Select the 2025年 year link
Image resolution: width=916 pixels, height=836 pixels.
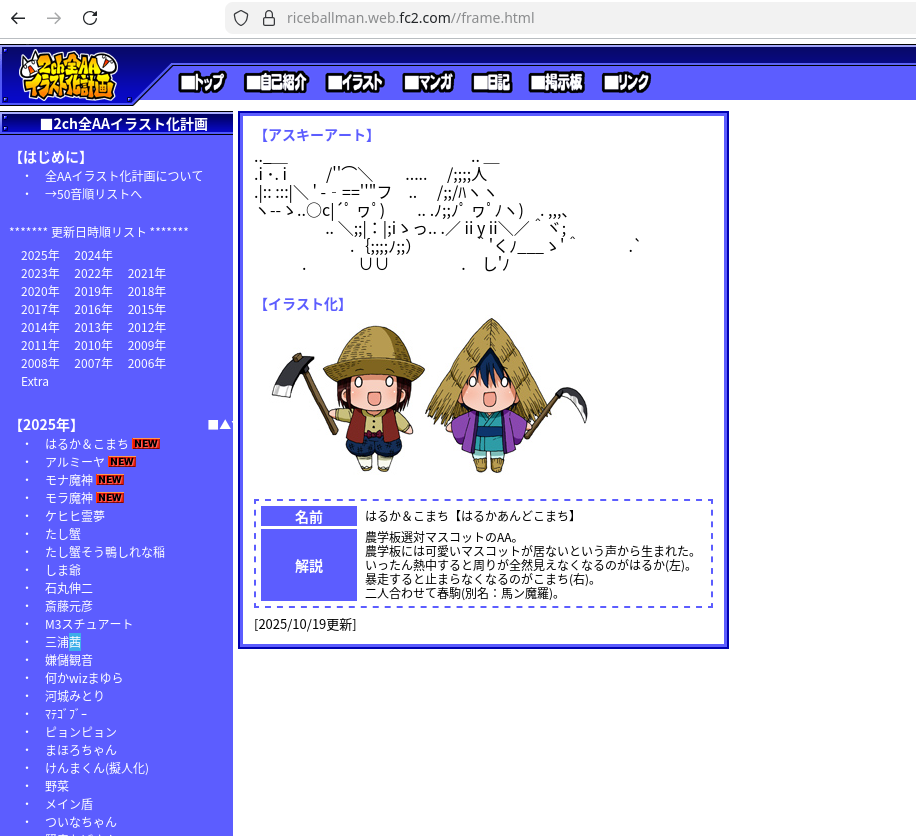click(40, 255)
